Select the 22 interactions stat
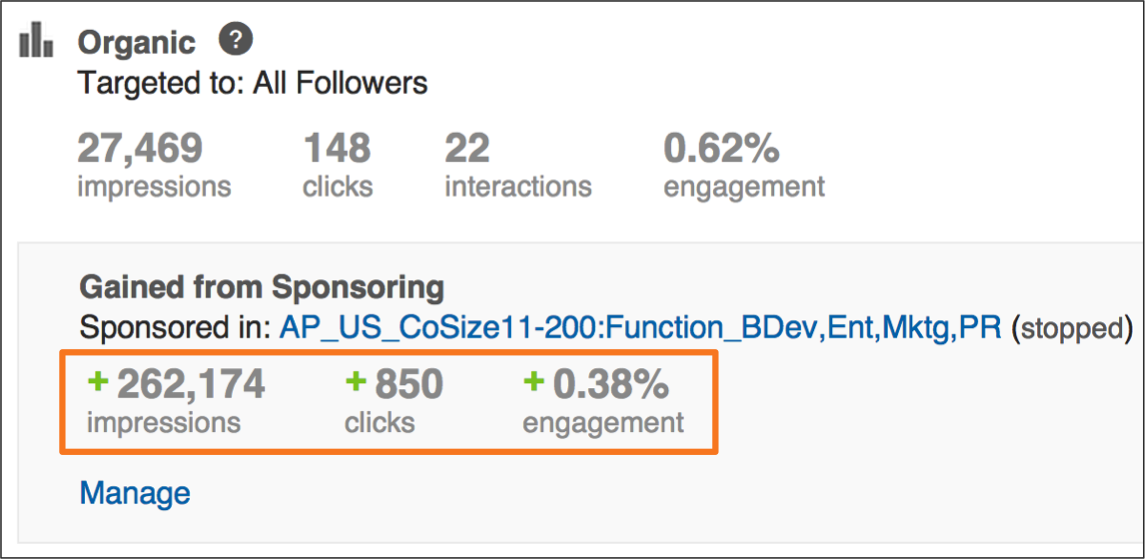This screenshot has height=559, width=1145. [467, 149]
